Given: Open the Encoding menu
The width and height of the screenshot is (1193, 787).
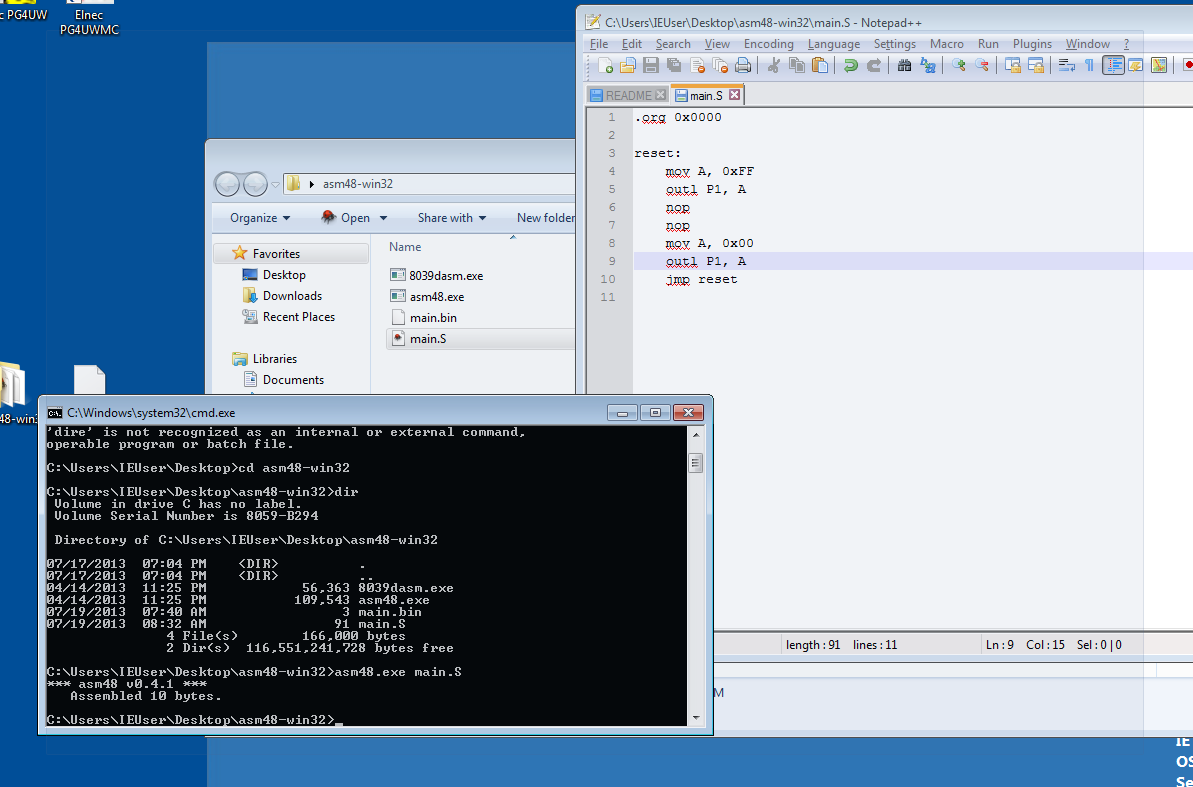Looking at the screenshot, I should coord(768,44).
